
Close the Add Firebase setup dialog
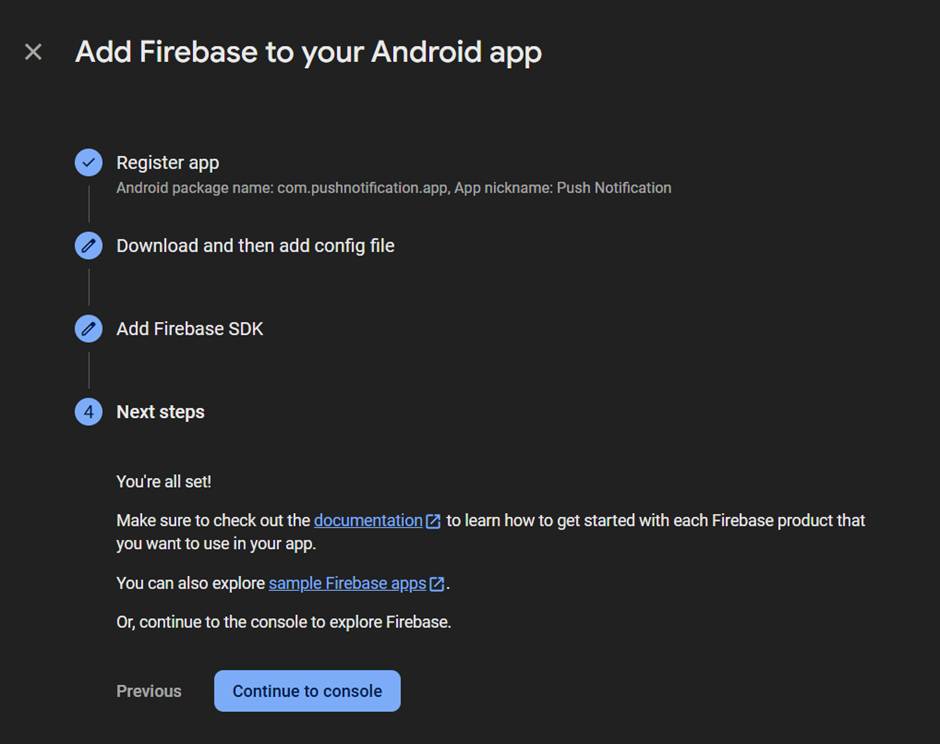[34, 52]
